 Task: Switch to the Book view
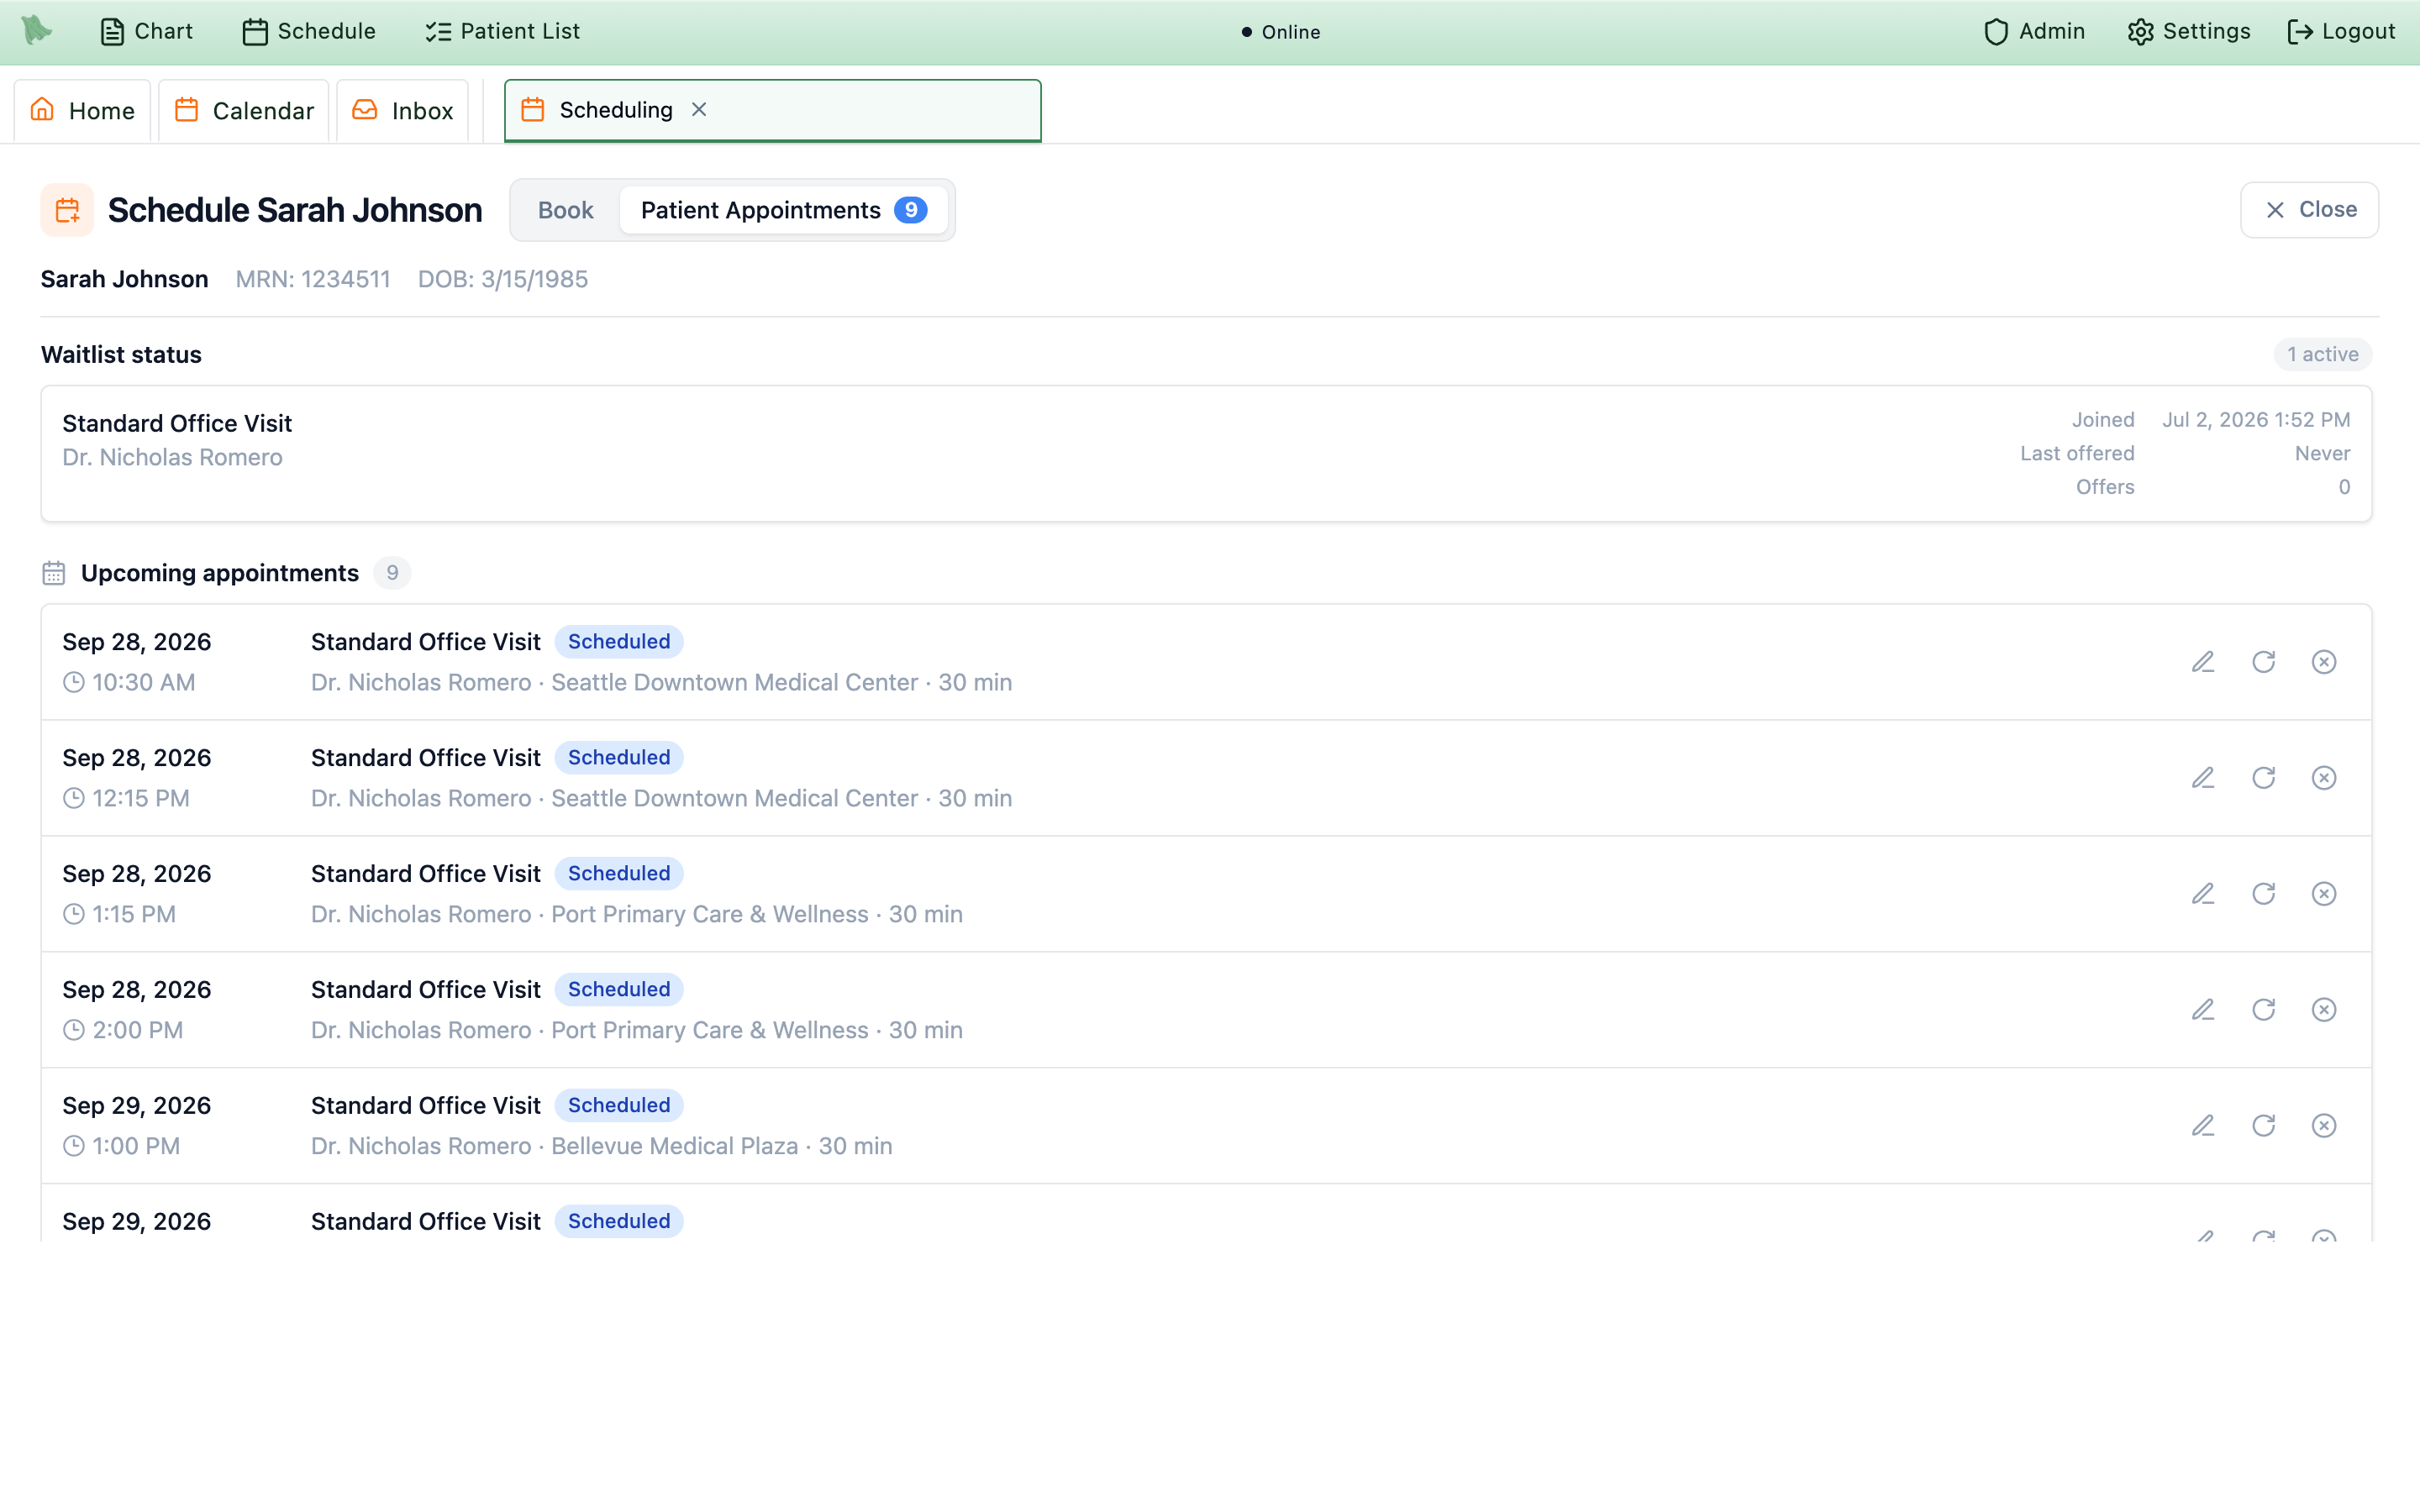tap(565, 210)
